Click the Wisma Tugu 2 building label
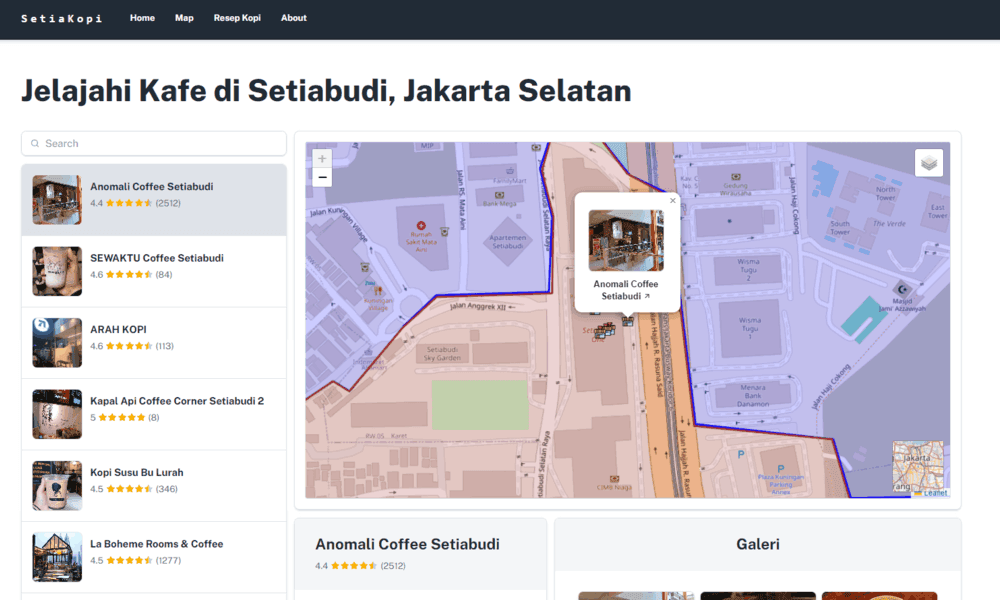This screenshot has height=600, width=1000. tap(748, 270)
